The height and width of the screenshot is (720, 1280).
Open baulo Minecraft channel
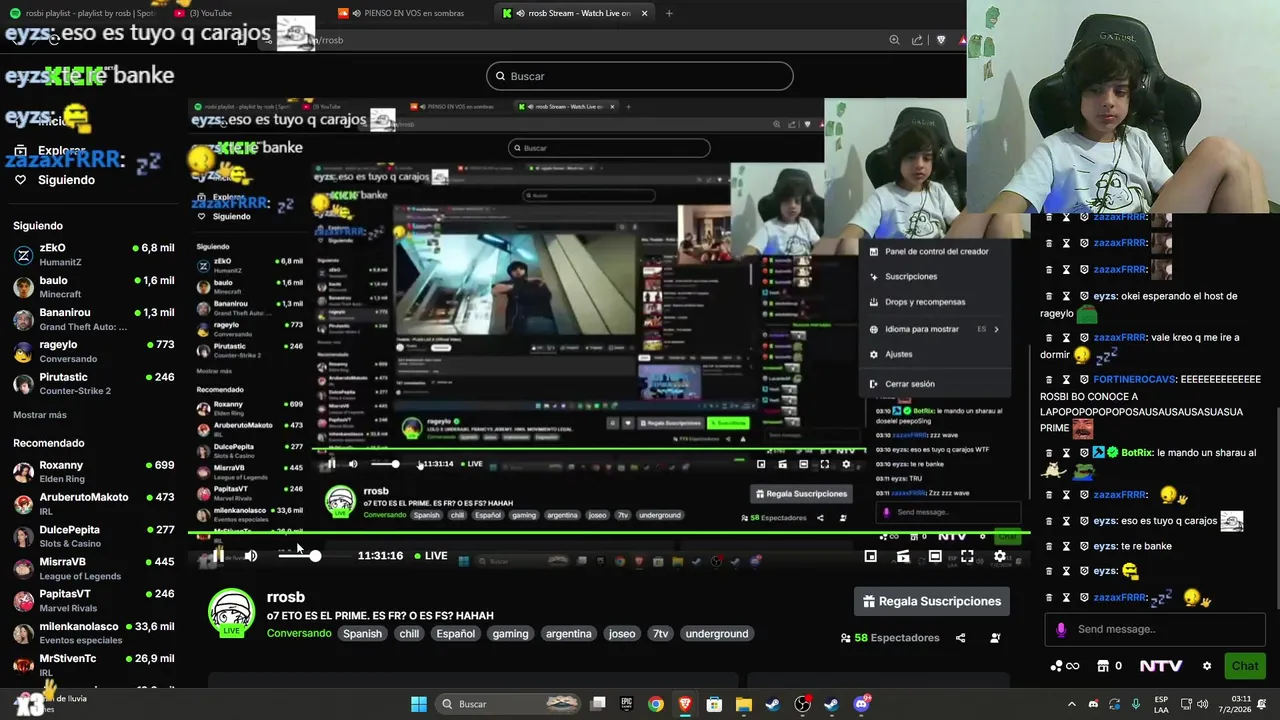tap(94, 287)
